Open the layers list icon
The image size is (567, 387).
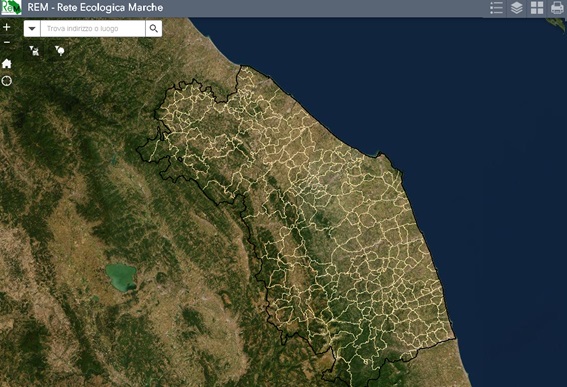click(516, 8)
